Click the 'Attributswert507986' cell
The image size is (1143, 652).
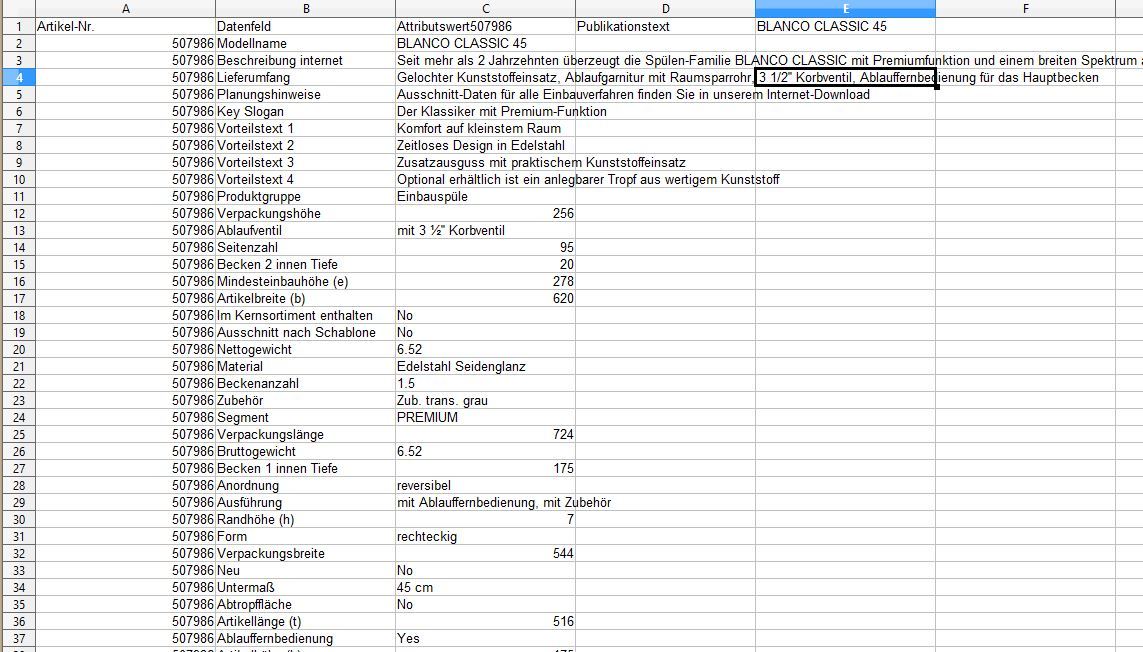pyautogui.click(x=485, y=26)
